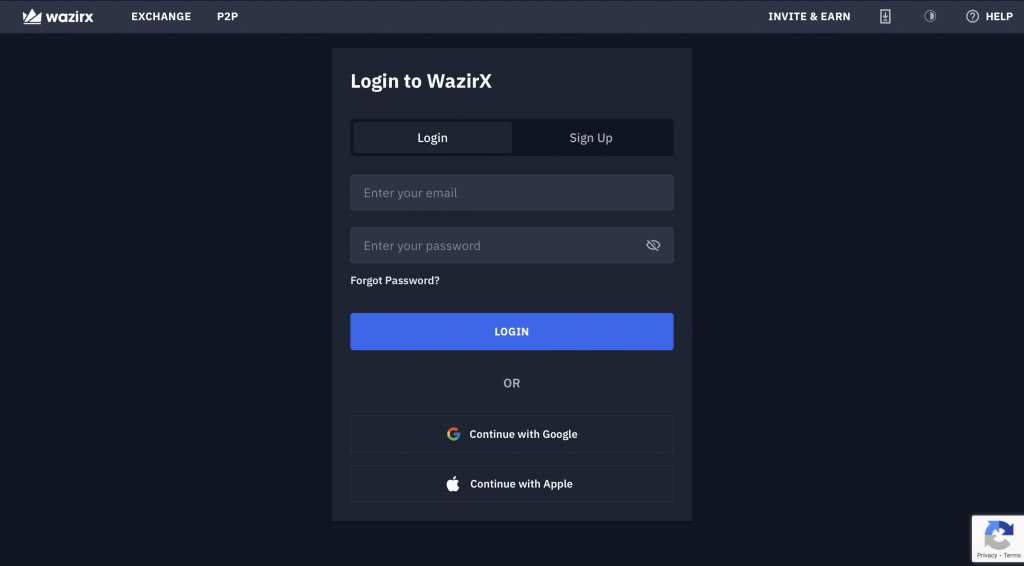Click the Login to WazirX heading
The width and height of the screenshot is (1024, 566).
tap(421, 81)
